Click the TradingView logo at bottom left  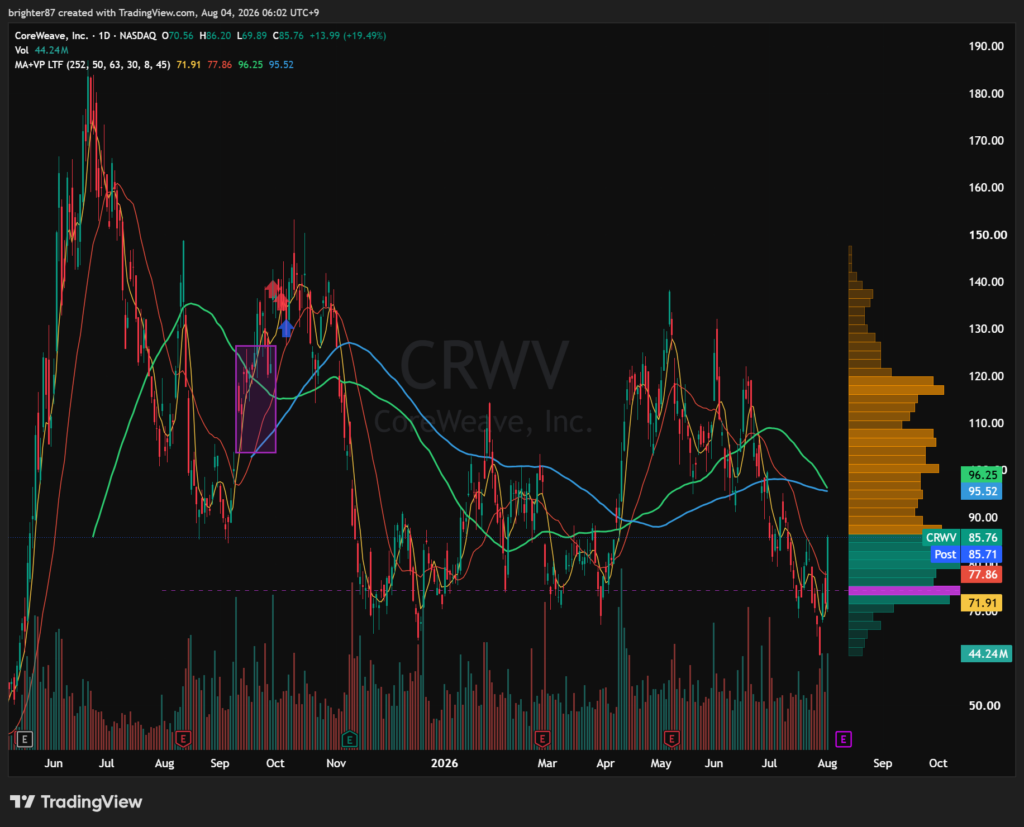[76, 802]
